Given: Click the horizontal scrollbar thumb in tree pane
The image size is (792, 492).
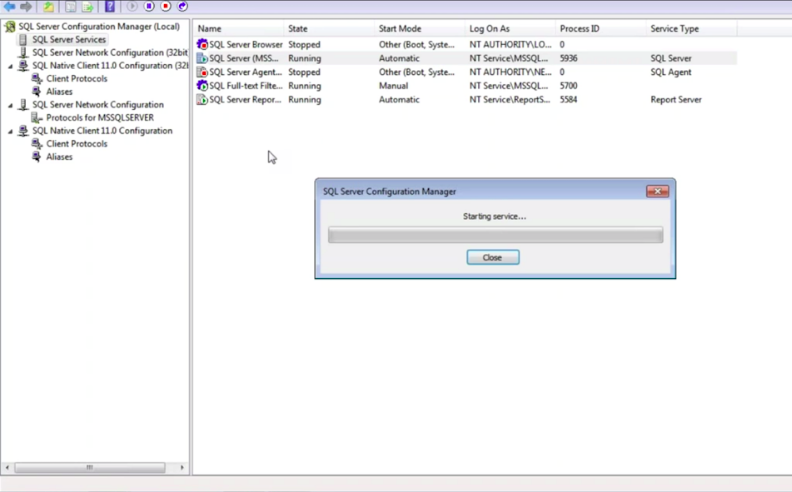Looking at the screenshot, I should tap(90, 468).
